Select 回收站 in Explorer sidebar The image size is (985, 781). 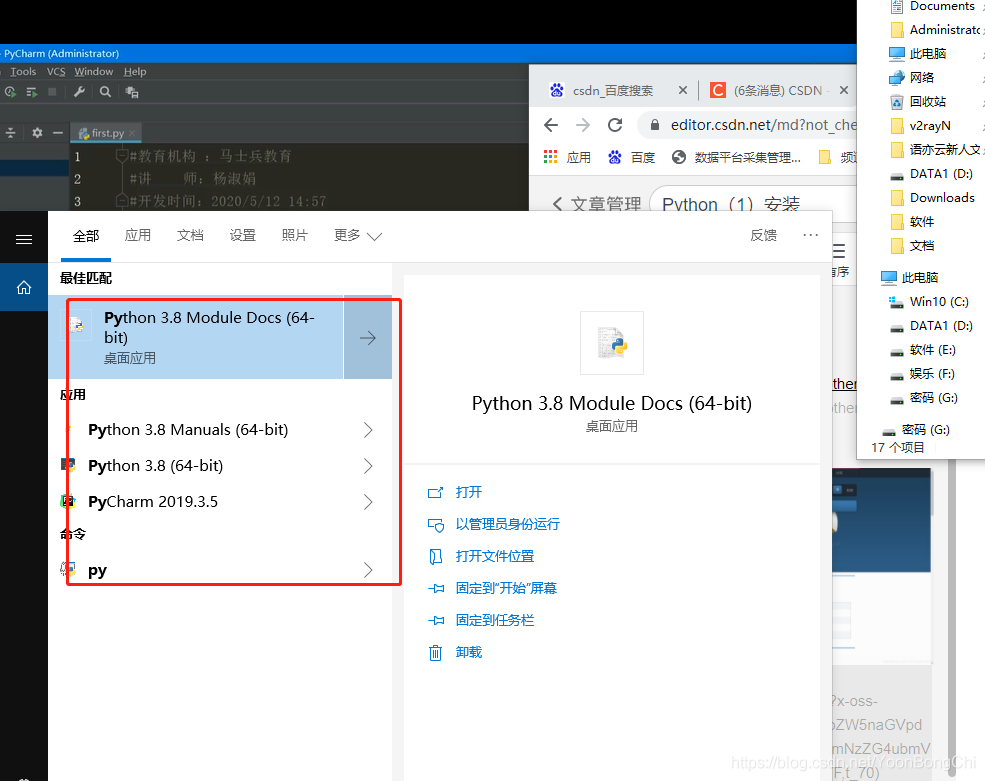918,101
